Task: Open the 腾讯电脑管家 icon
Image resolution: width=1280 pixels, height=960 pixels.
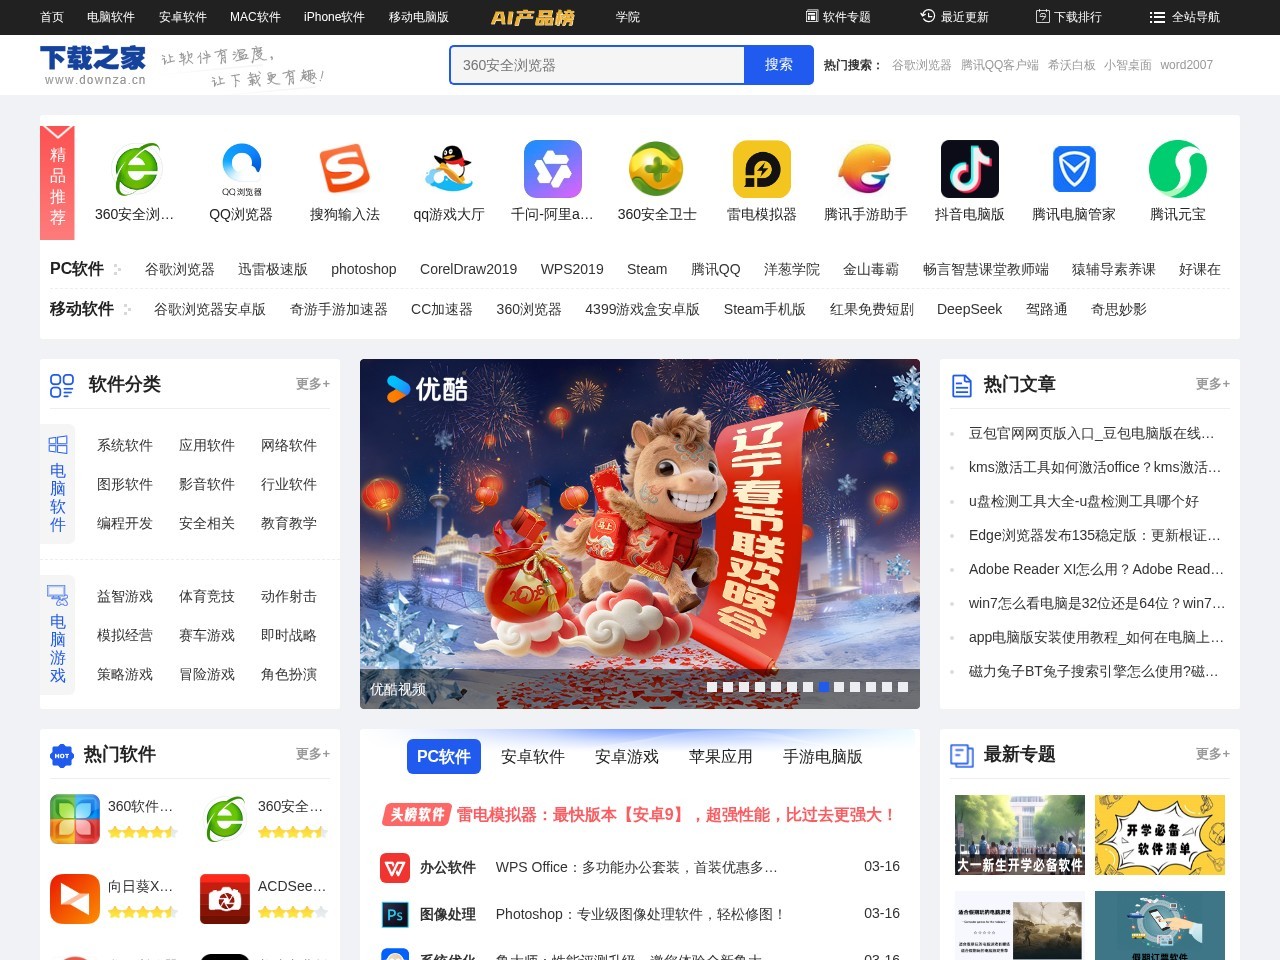Action: click(1073, 168)
